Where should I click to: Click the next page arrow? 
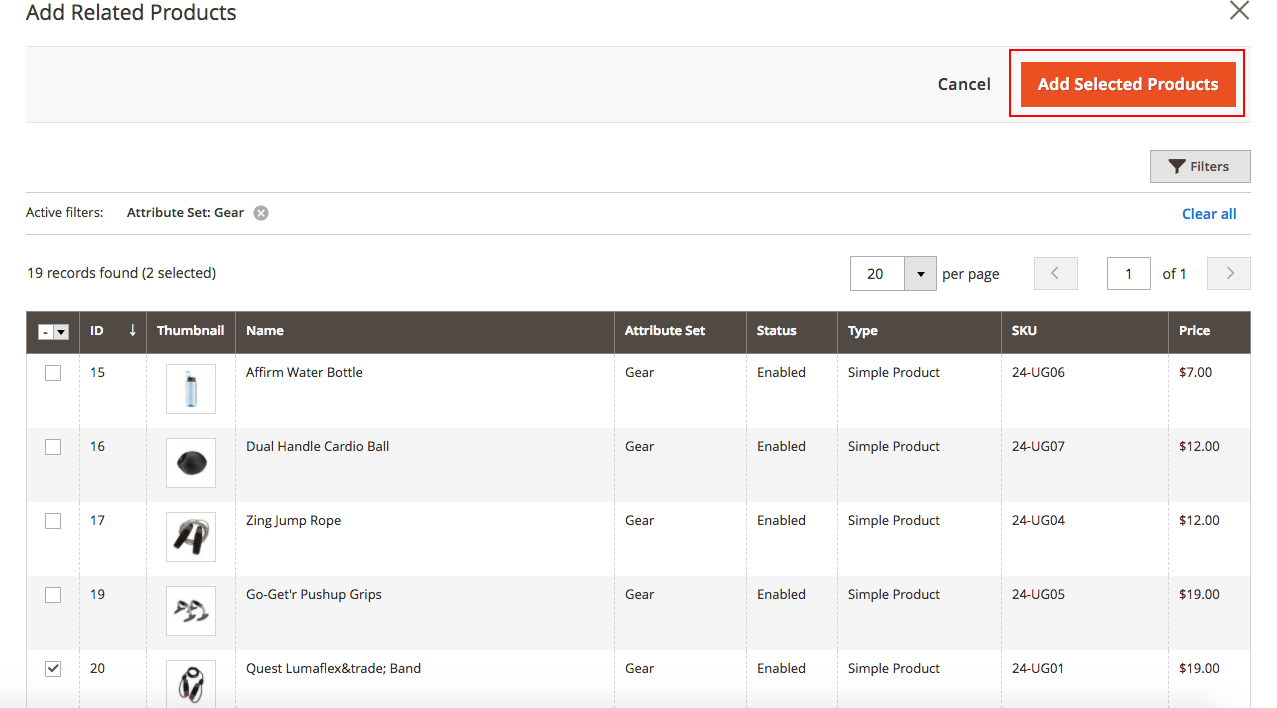tap(1228, 273)
